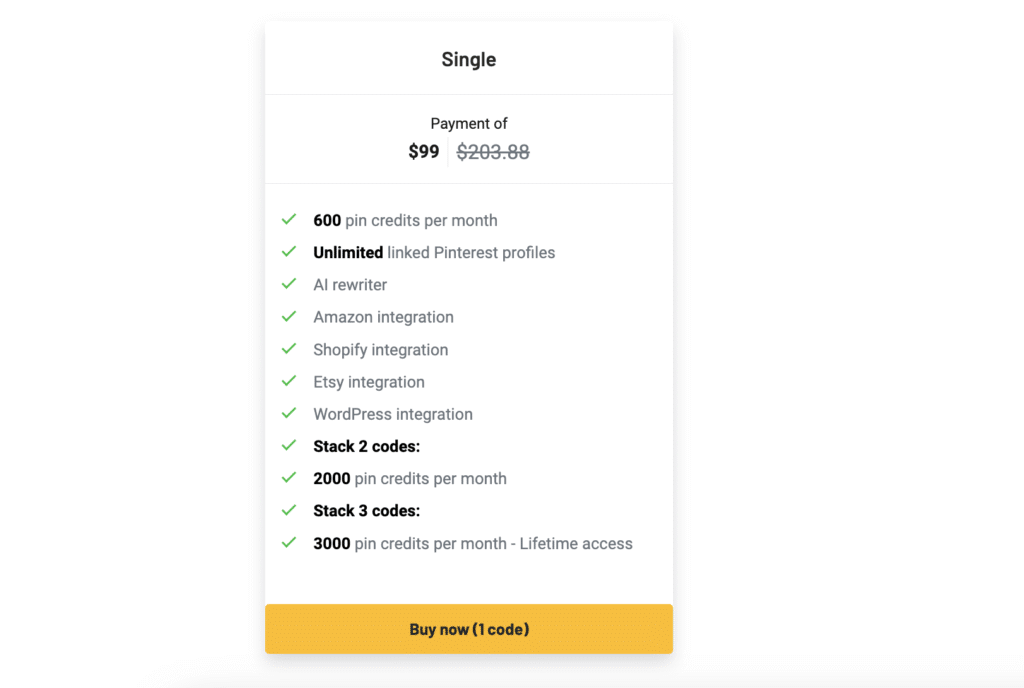The width and height of the screenshot is (1024, 688).
Task: Select the checkmark beside 3000 pin credits
Action: (x=289, y=543)
